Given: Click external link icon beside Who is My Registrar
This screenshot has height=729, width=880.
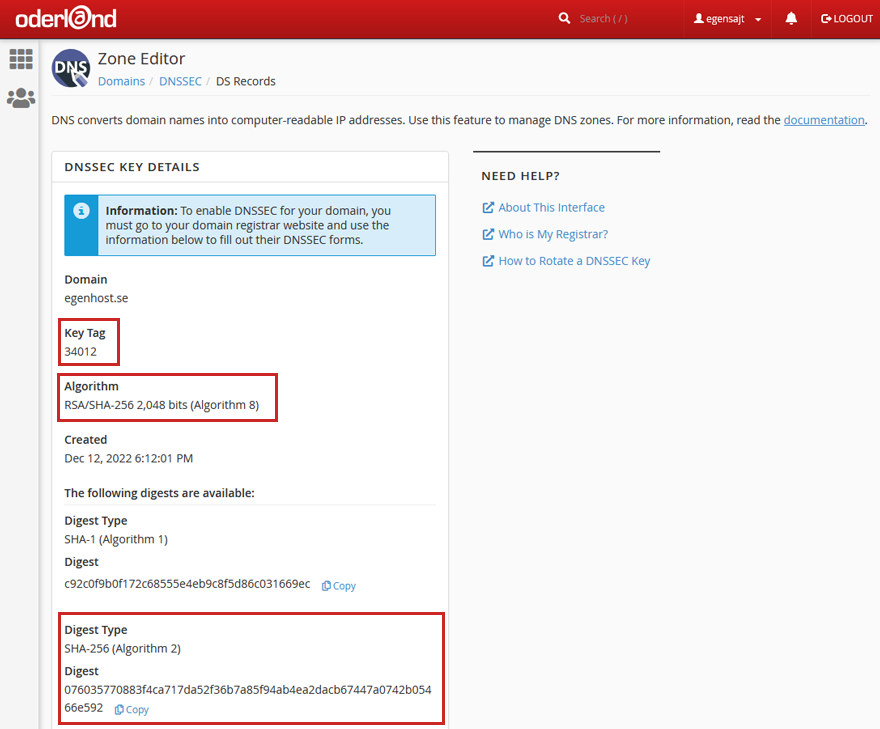Looking at the screenshot, I should tap(488, 234).
